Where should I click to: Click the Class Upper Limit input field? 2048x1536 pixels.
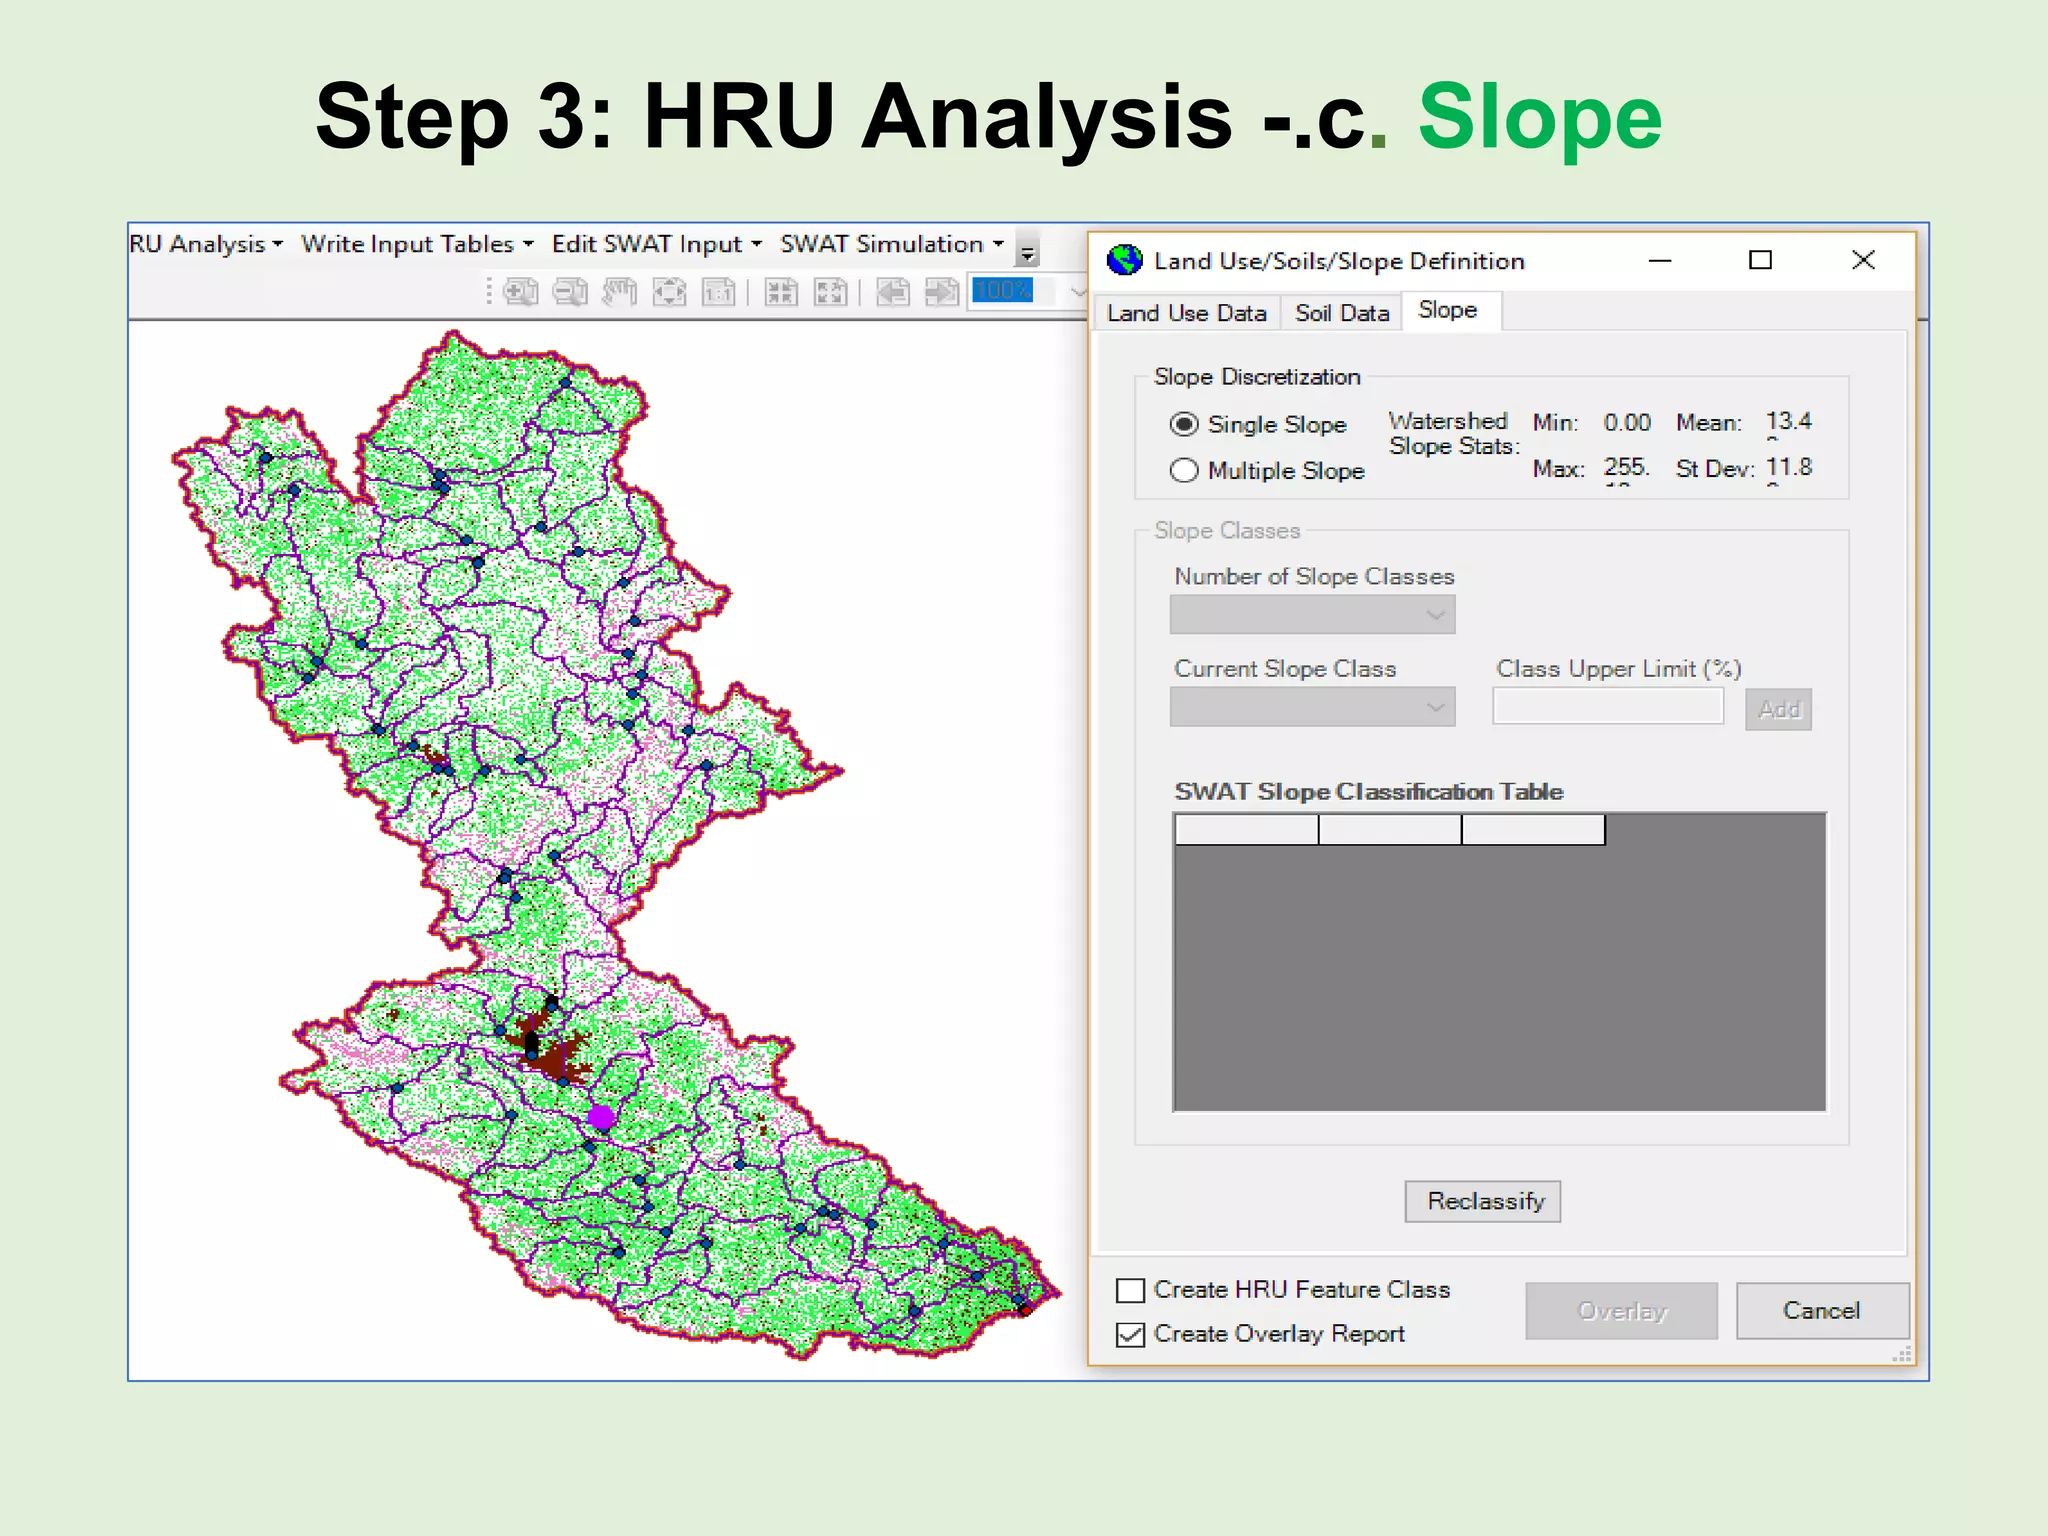1608,706
